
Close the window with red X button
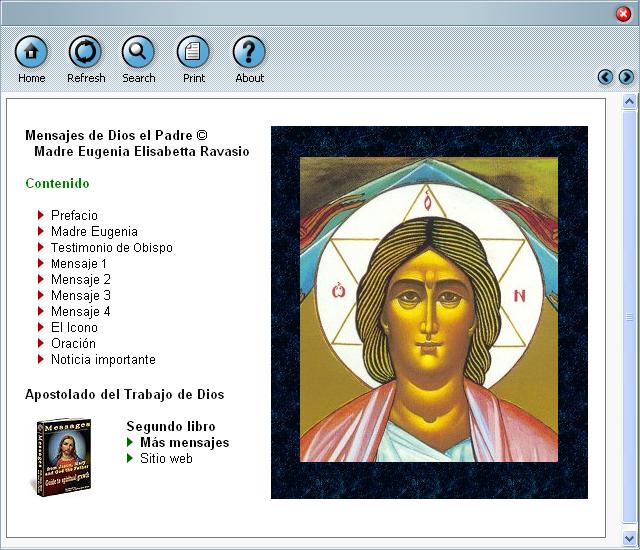623,13
